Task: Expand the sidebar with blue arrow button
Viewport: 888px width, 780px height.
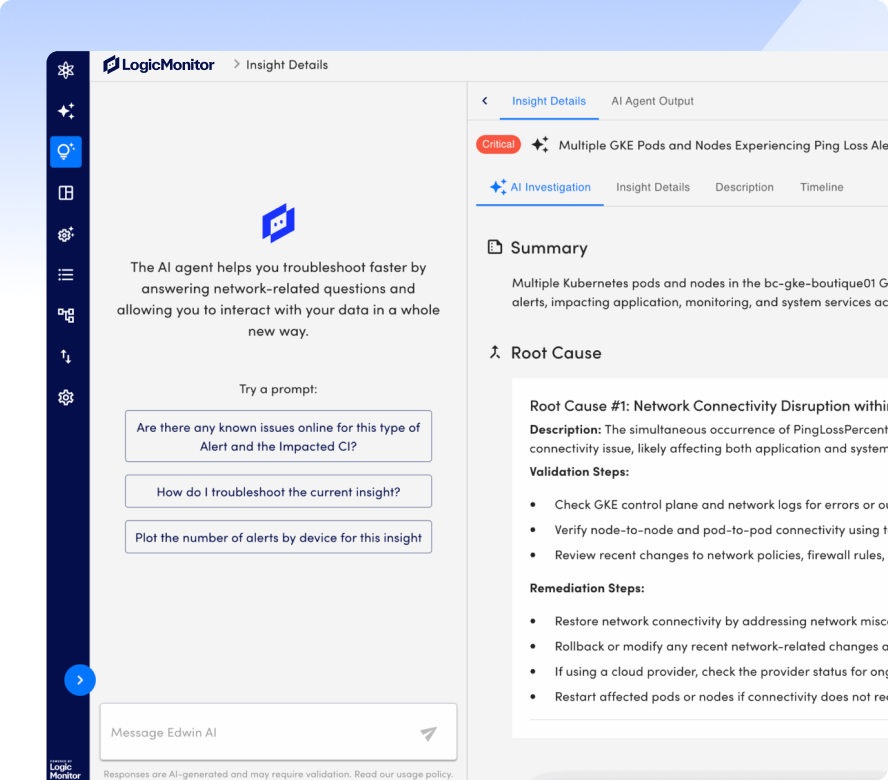Action: pyautogui.click(x=80, y=681)
